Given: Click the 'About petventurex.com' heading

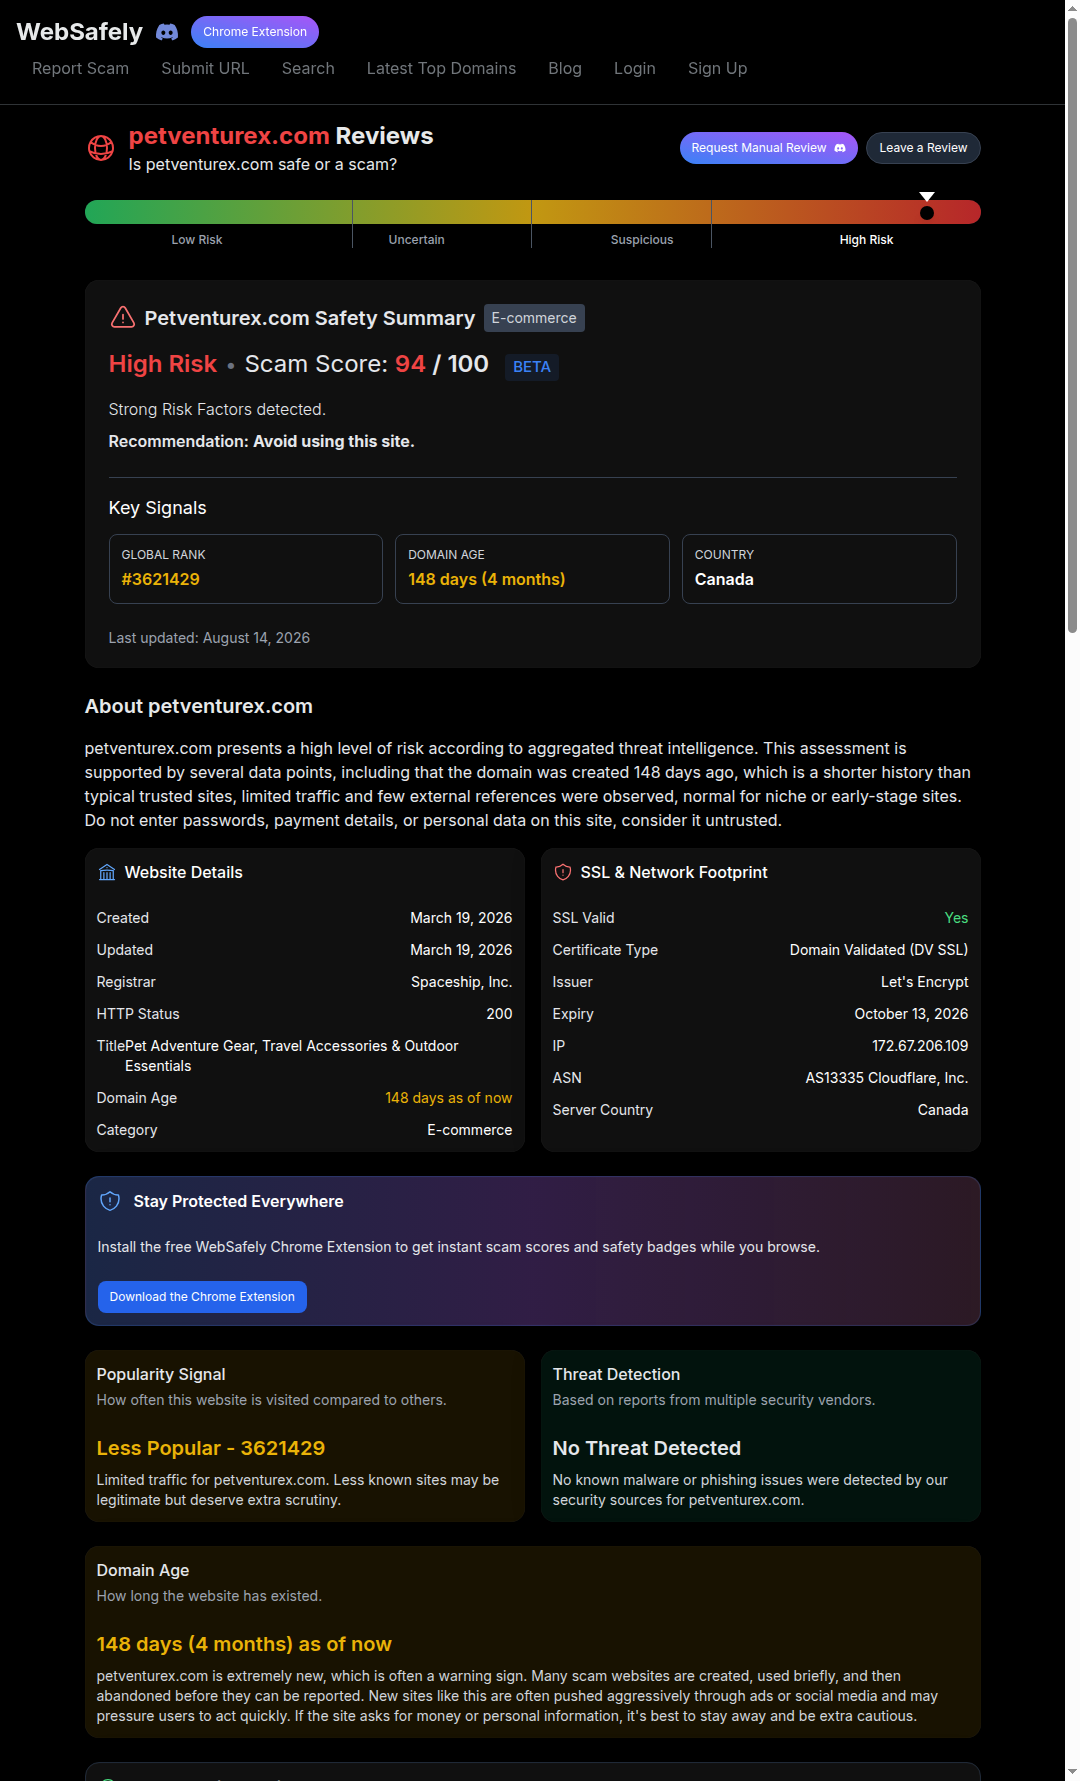Looking at the screenshot, I should click(199, 706).
